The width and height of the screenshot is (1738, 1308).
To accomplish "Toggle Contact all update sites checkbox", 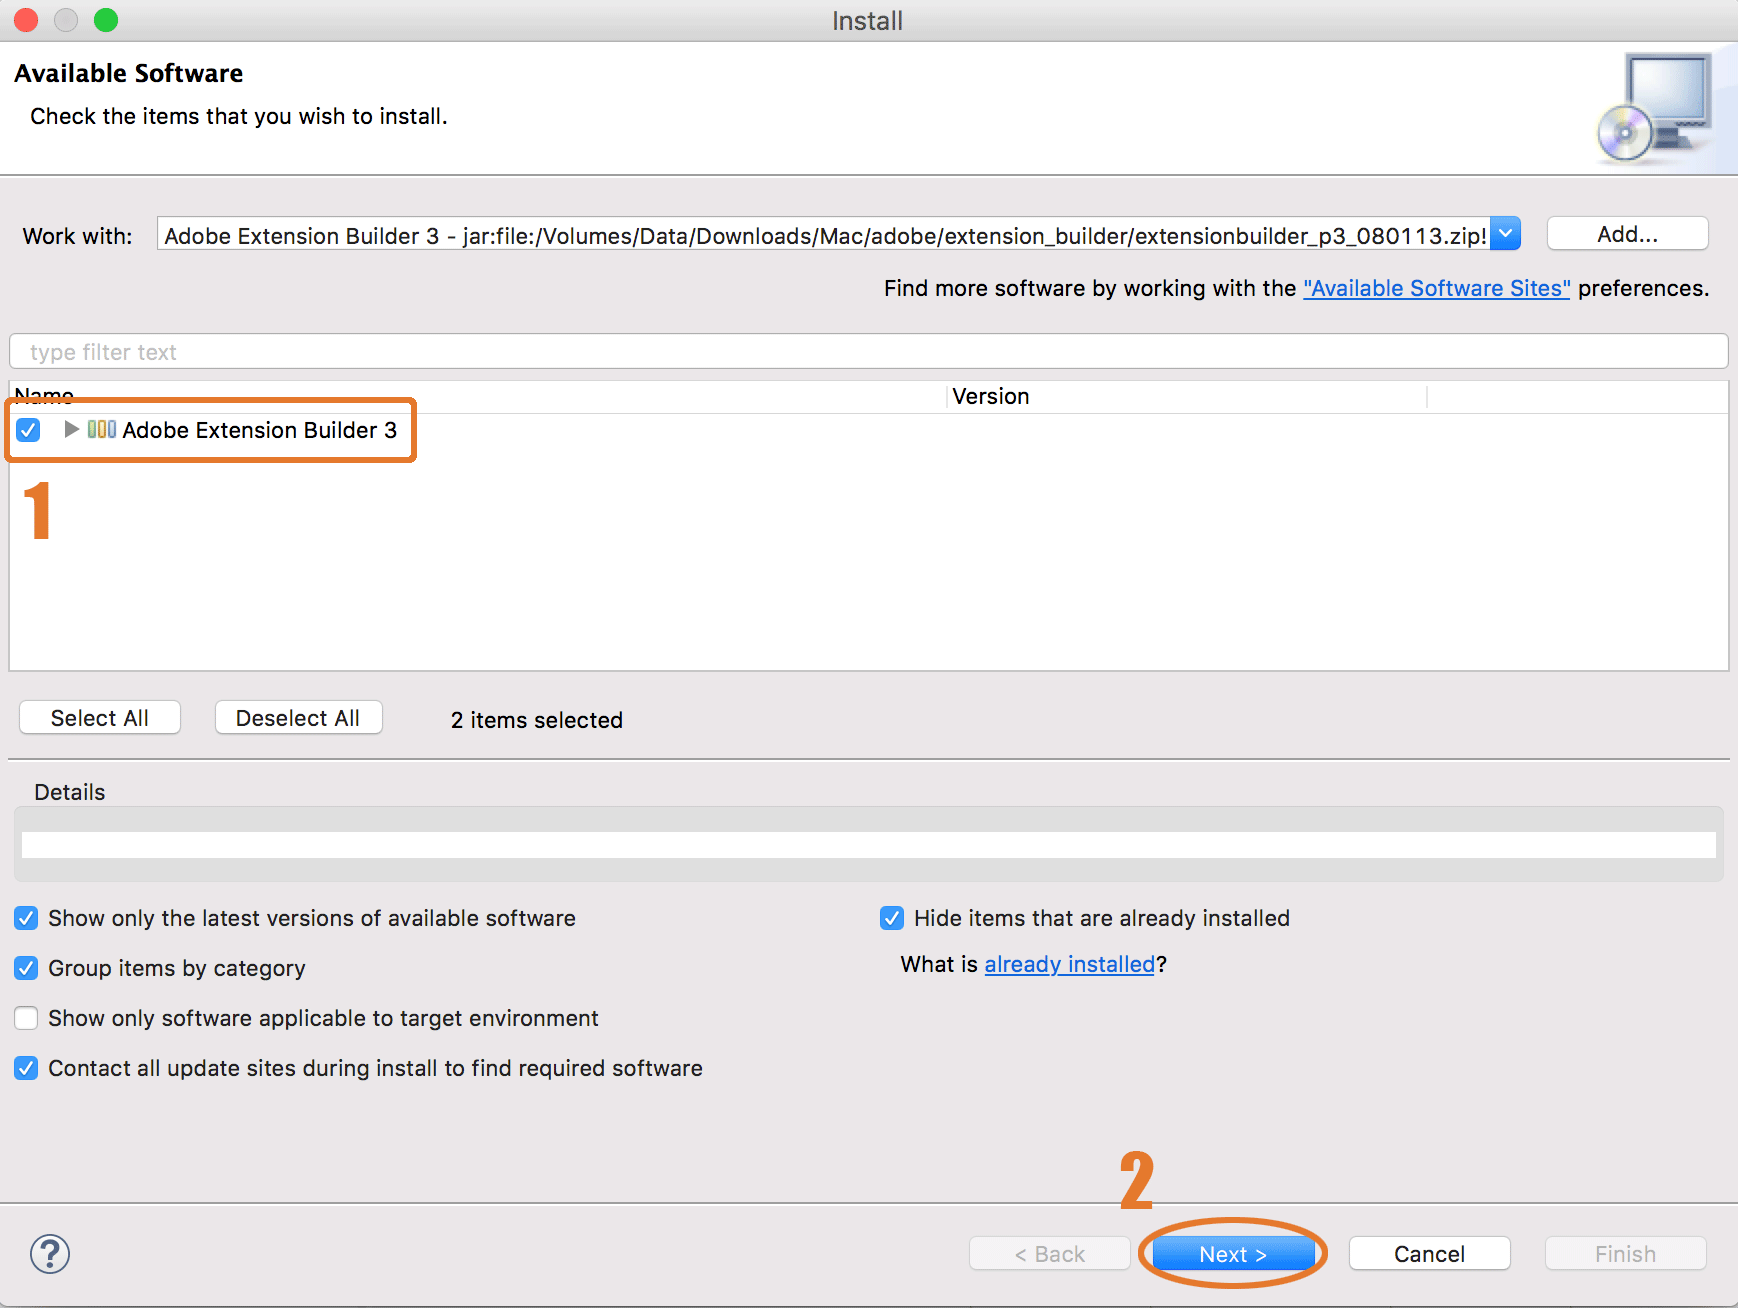I will point(26,1068).
